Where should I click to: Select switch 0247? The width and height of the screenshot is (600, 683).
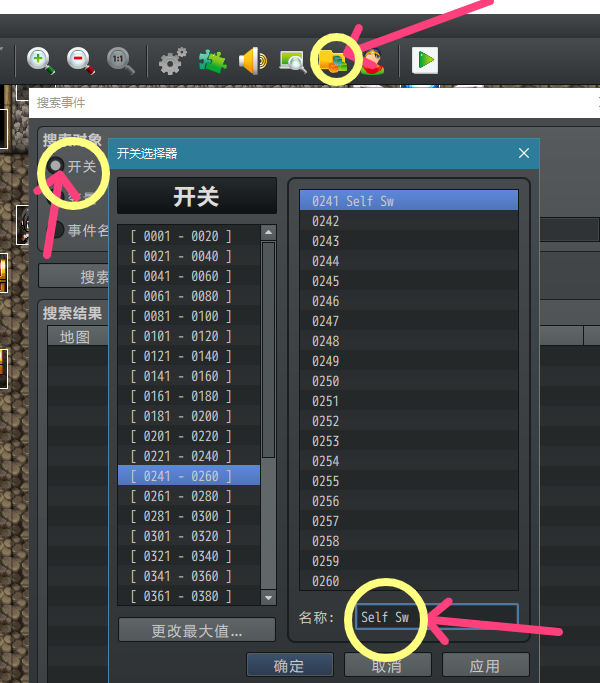(x=409, y=321)
